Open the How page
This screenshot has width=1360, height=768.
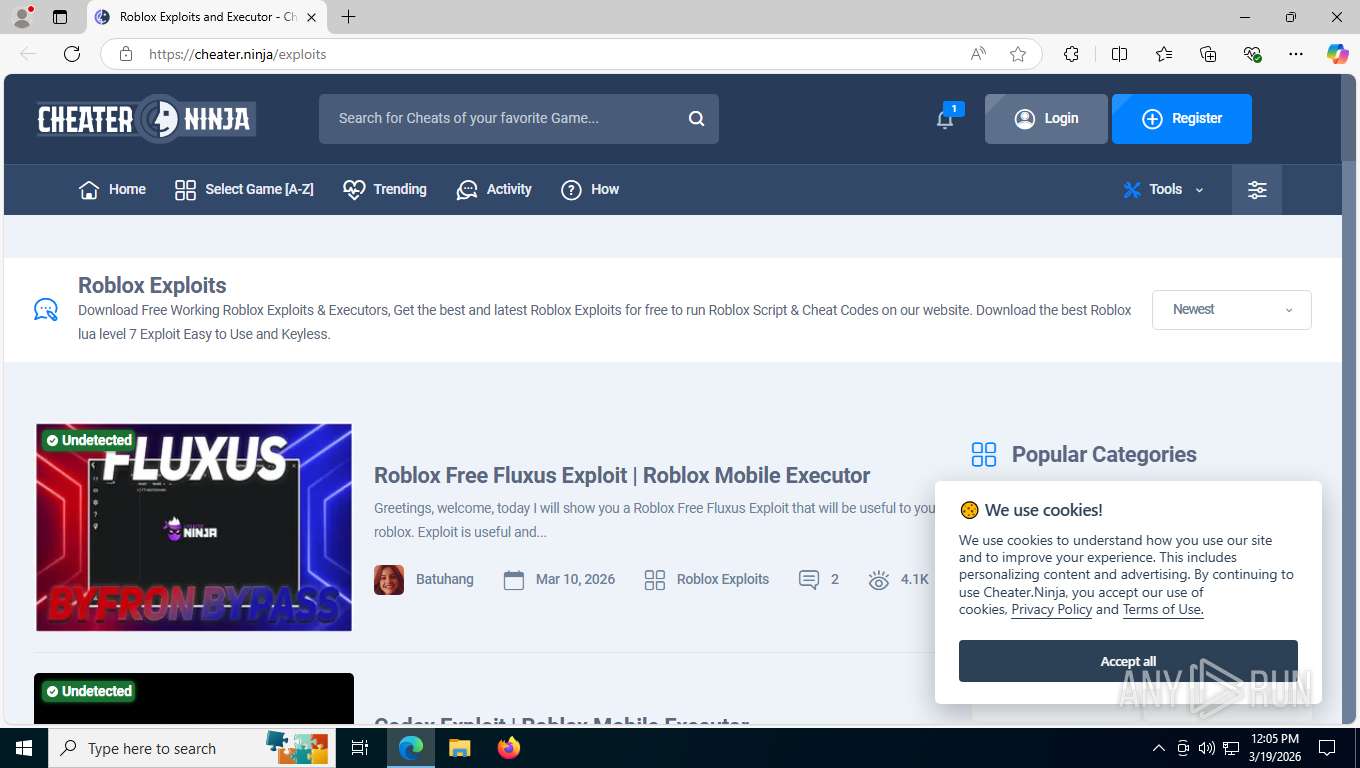[590, 190]
